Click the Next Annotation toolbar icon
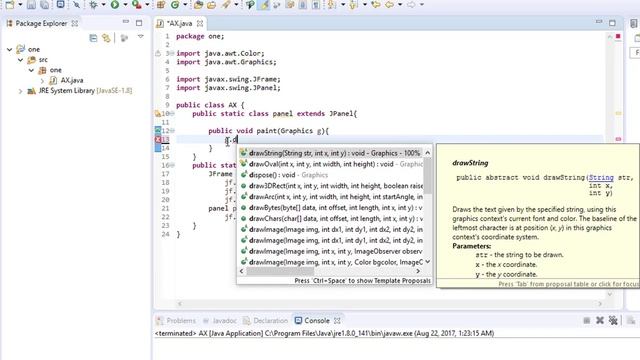The height and width of the screenshot is (360, 640). pos(331,4)
